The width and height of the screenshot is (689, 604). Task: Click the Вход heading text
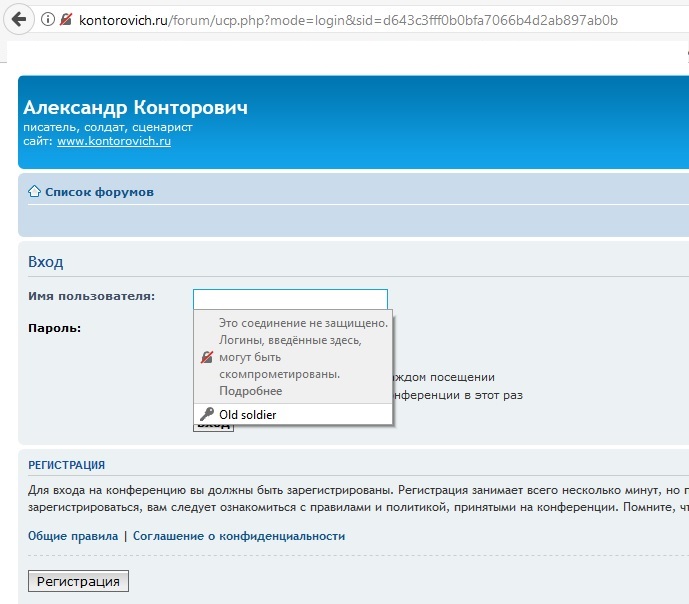coord(46,262)
